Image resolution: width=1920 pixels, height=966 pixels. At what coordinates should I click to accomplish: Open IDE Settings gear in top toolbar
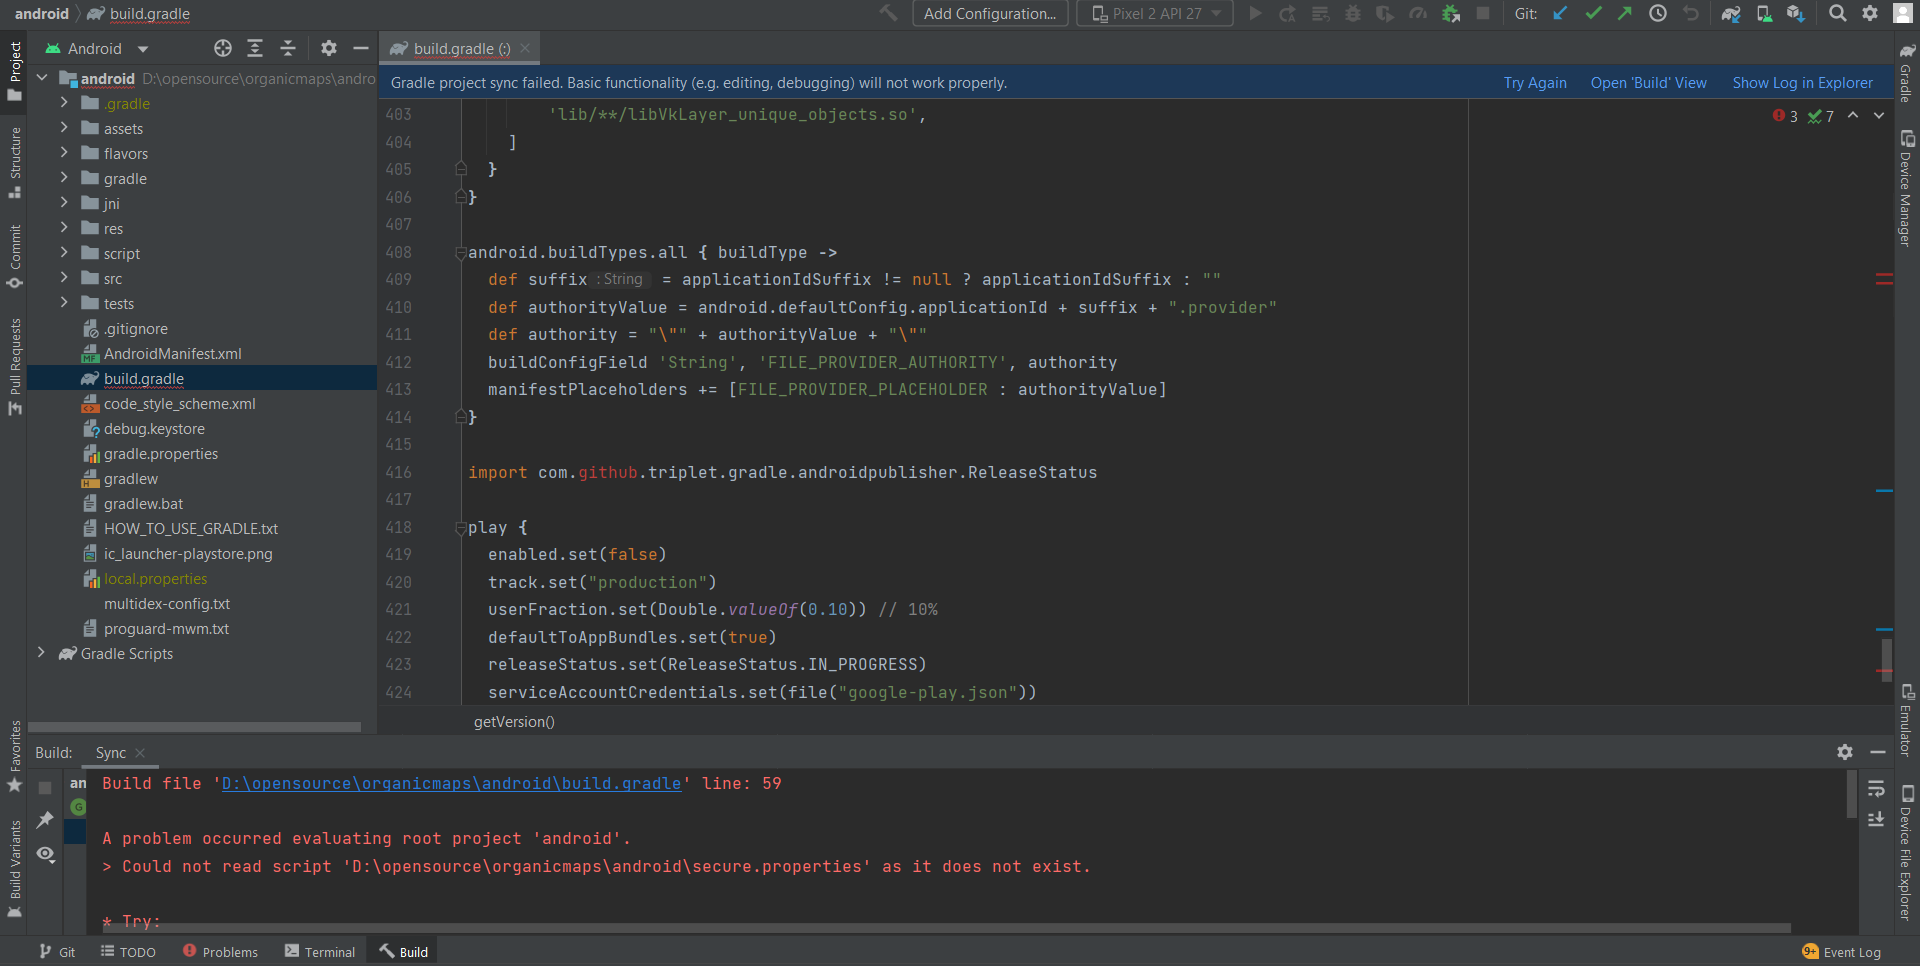[x=1870, y=13]
